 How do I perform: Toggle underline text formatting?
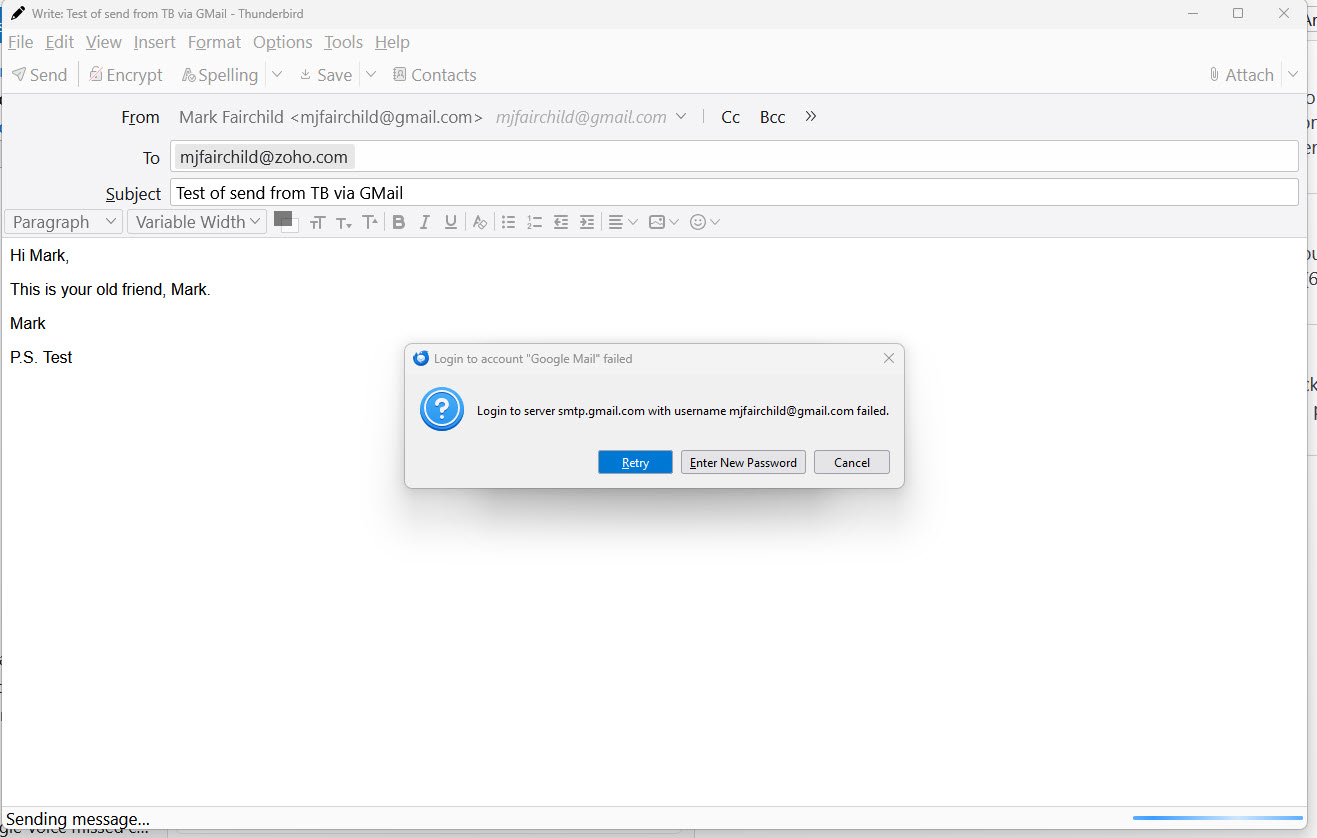point(451,222)
